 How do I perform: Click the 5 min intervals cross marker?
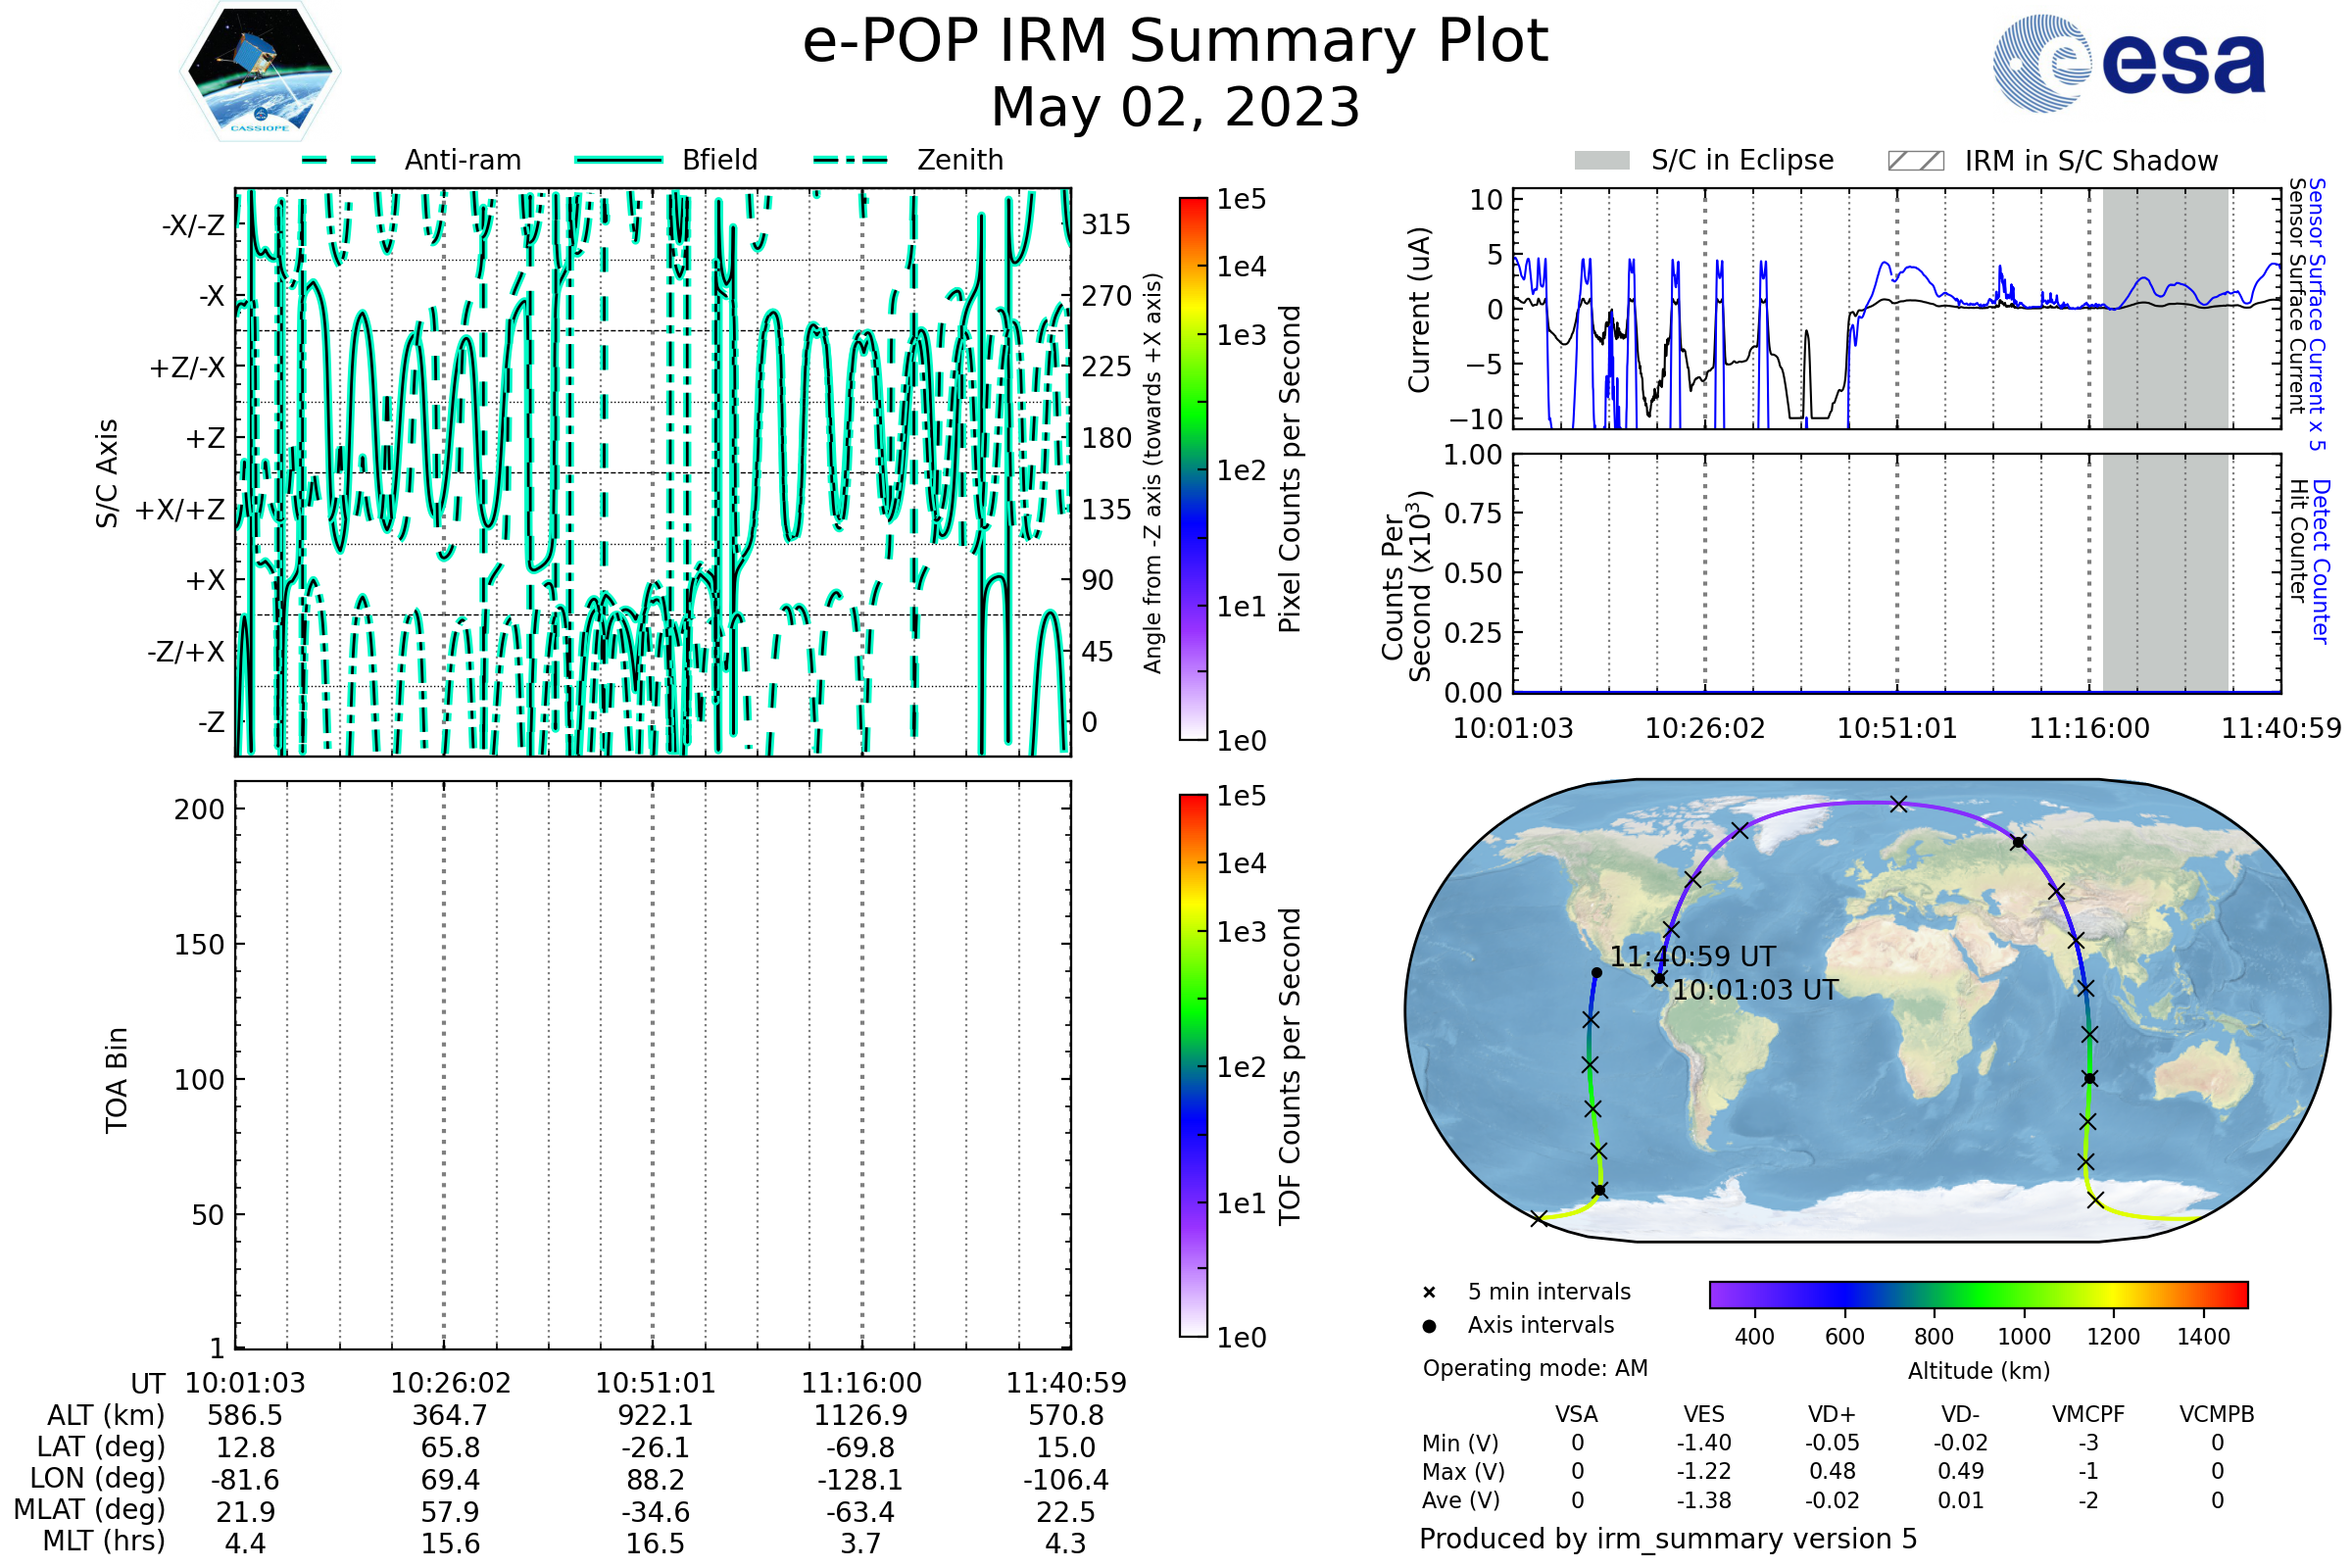(1429, 1293)
